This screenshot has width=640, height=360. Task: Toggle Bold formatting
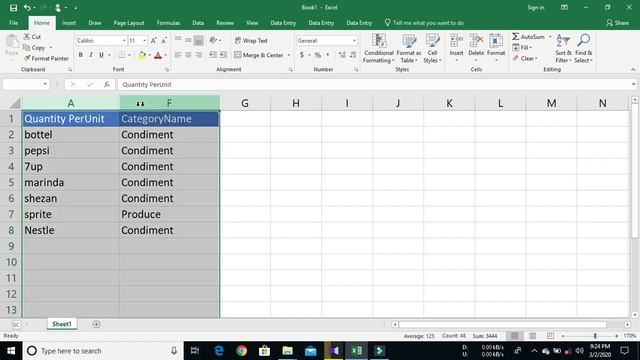click(x=80, y=55)
